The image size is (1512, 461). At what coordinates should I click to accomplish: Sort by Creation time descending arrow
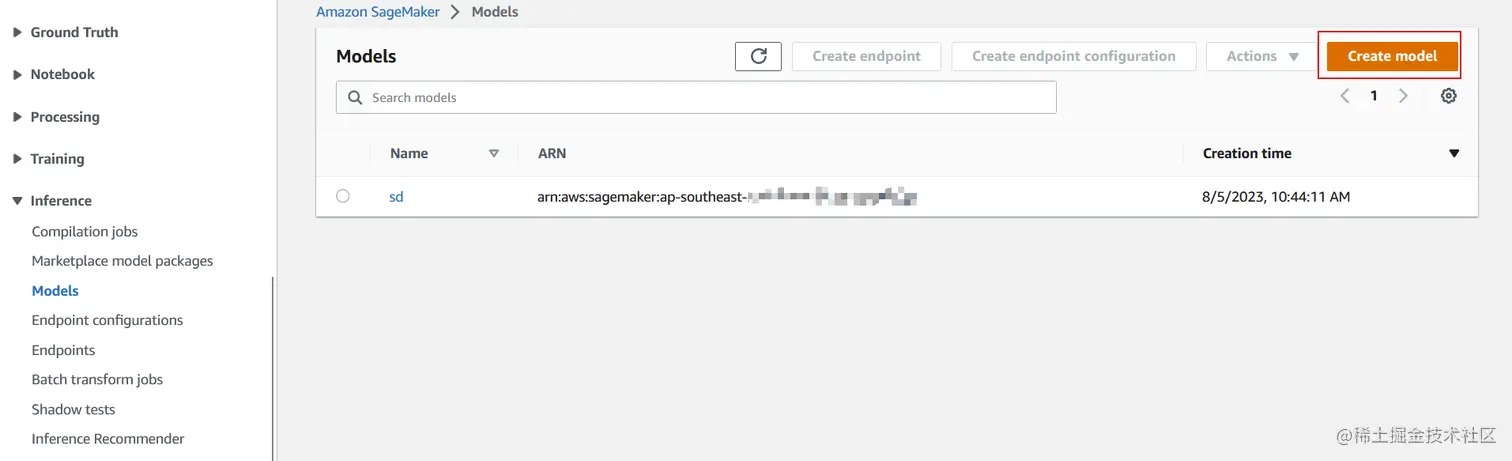click(1454, 153)
